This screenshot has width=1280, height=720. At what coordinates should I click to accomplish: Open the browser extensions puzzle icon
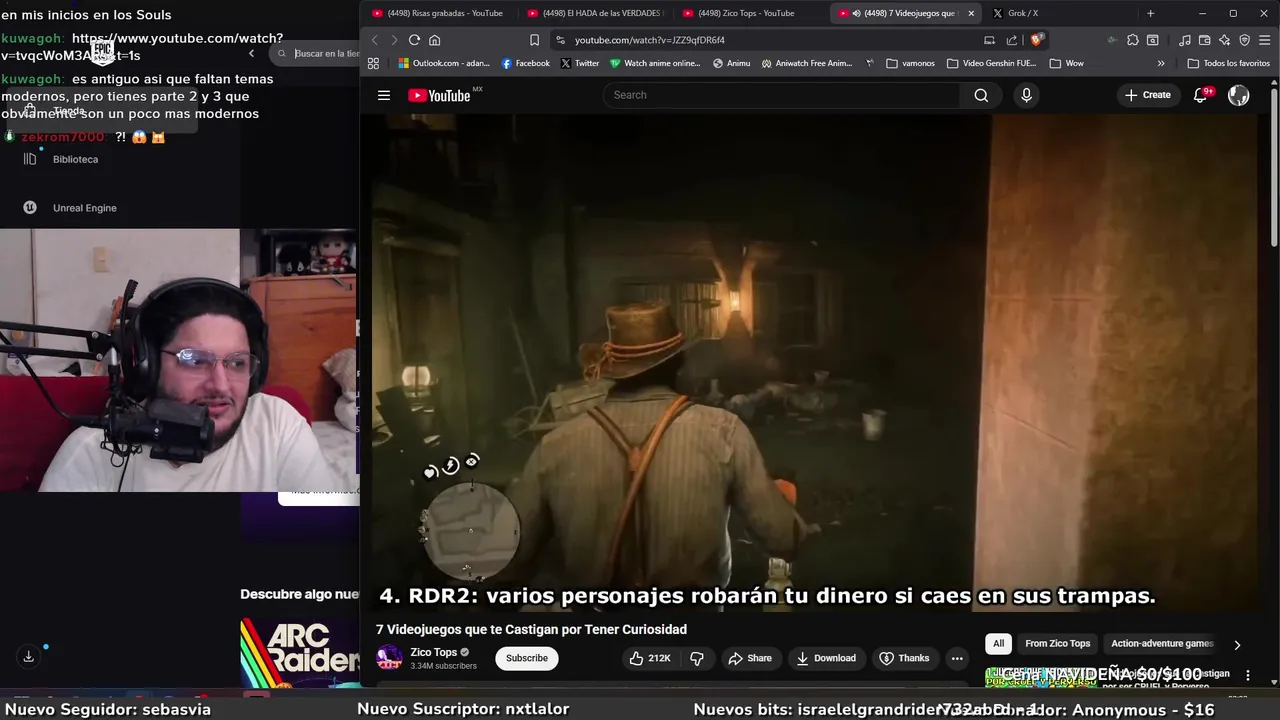click(1132, 40)
